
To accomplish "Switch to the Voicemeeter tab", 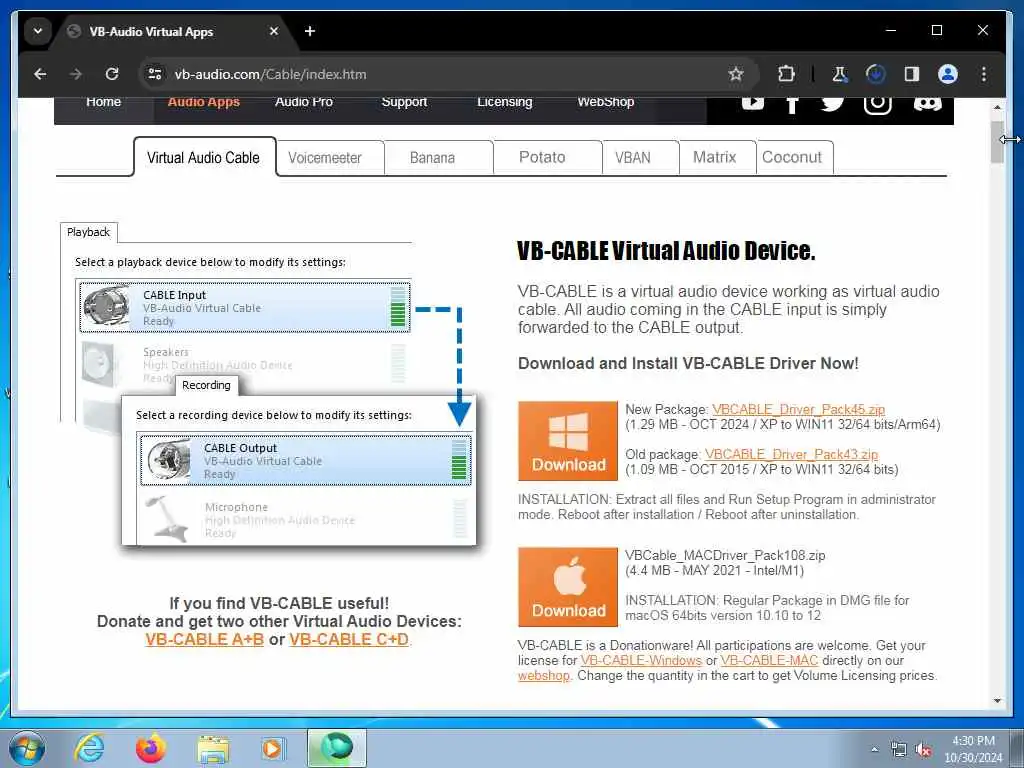I will coord(330,158).
